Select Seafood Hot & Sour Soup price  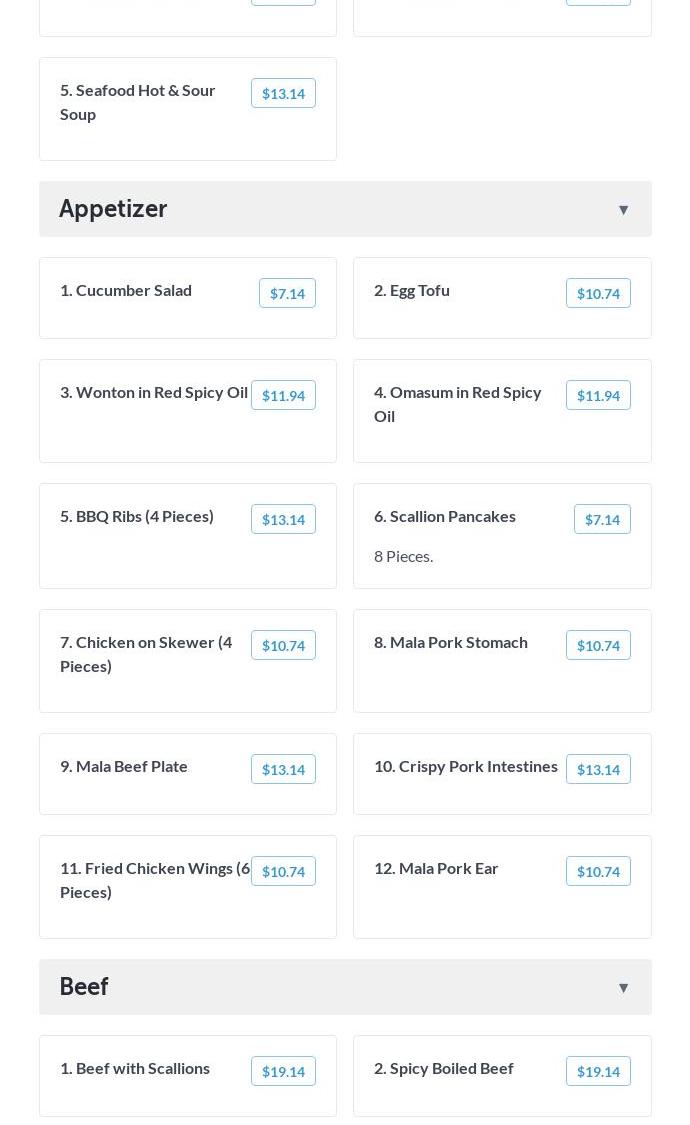coord(283,93)
